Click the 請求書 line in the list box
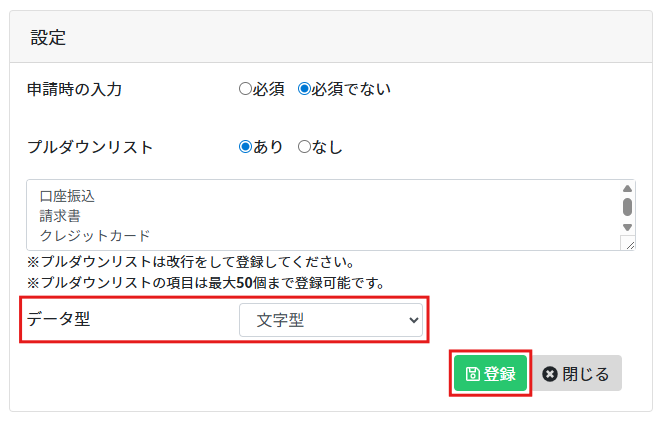 (x=60, y=216)
